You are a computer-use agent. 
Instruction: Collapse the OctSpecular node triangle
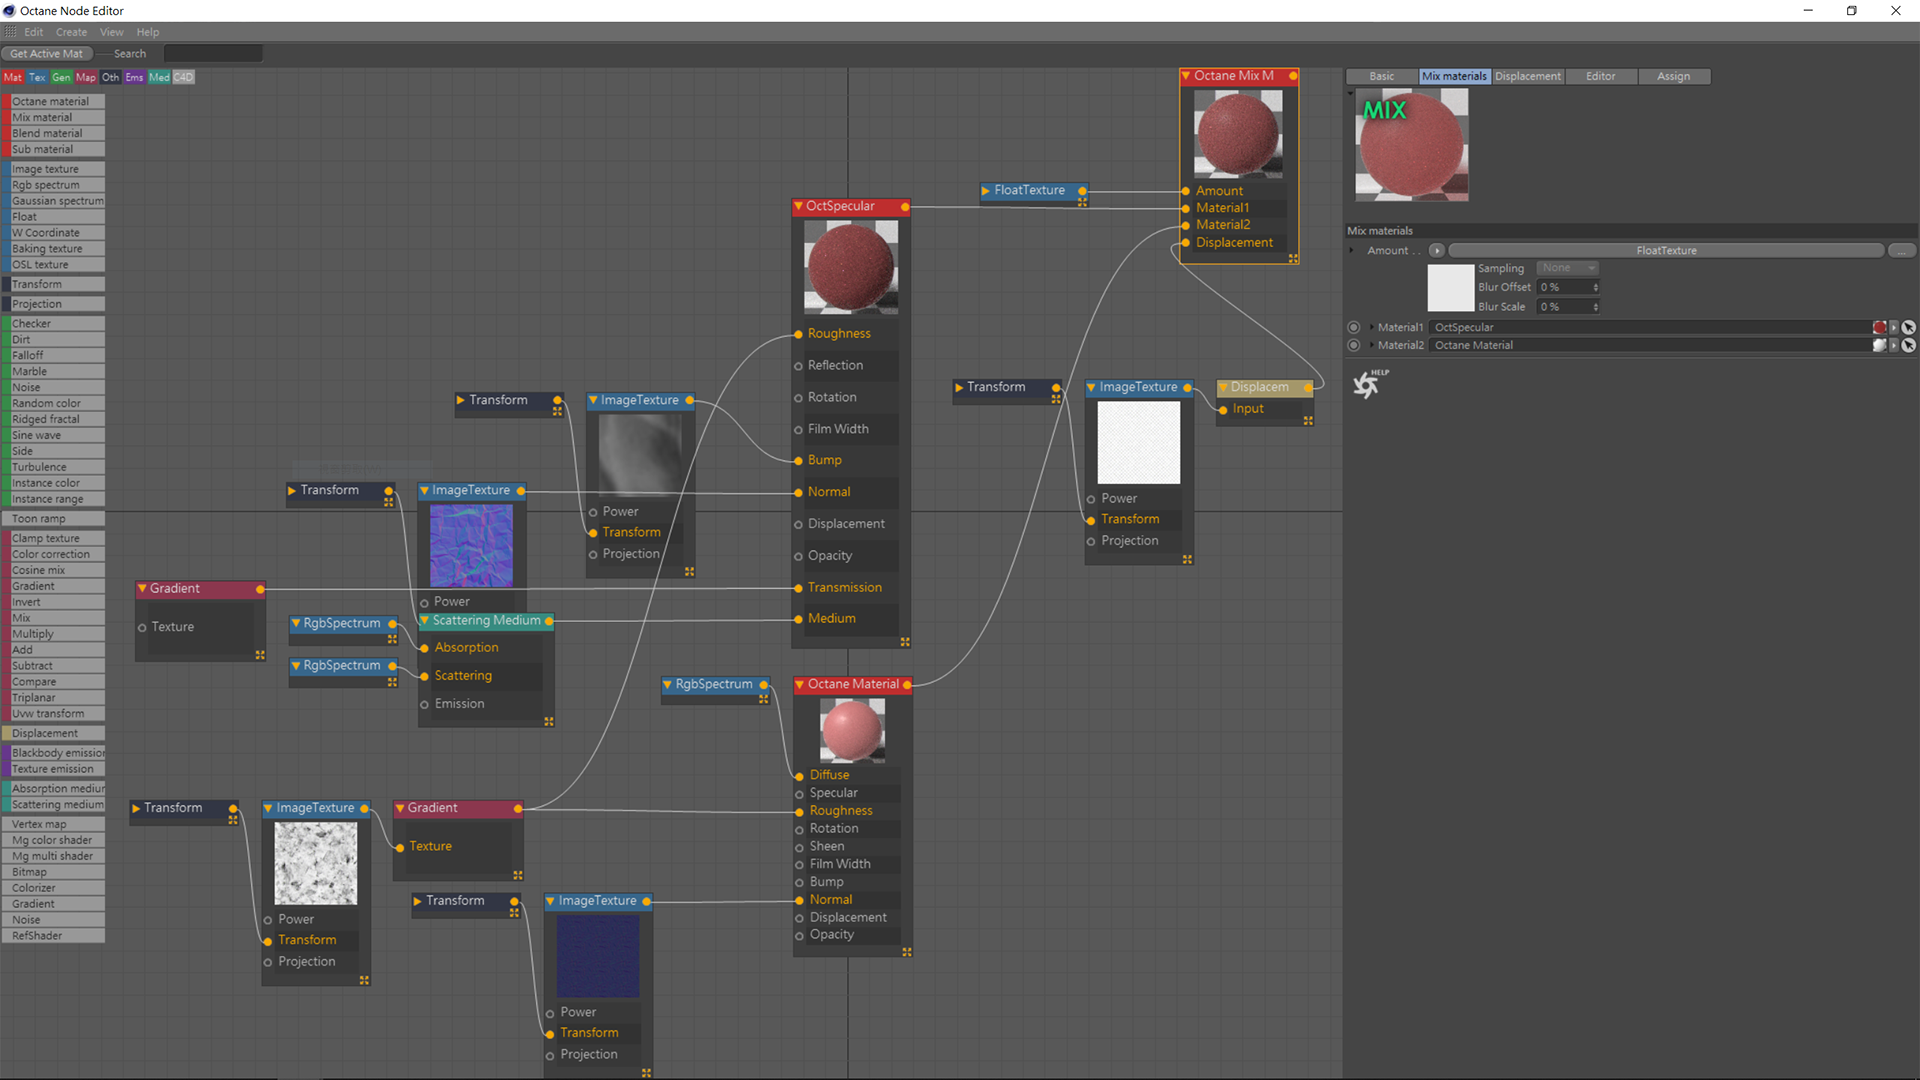(x=799, y=206)
